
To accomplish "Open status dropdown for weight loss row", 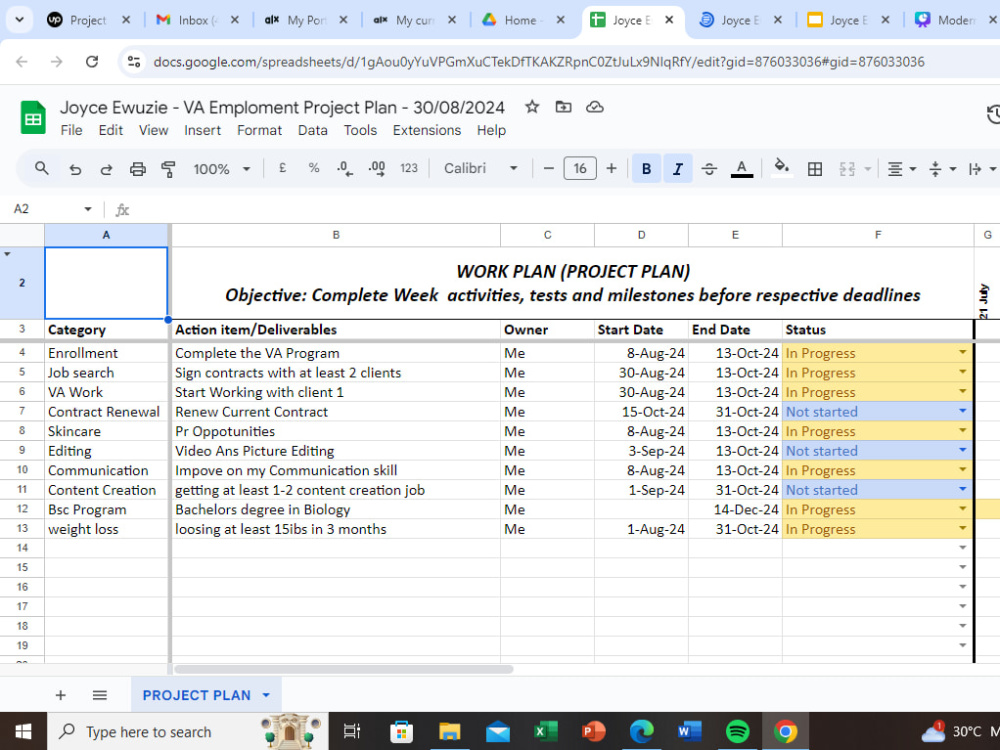I will click(962, 528).
